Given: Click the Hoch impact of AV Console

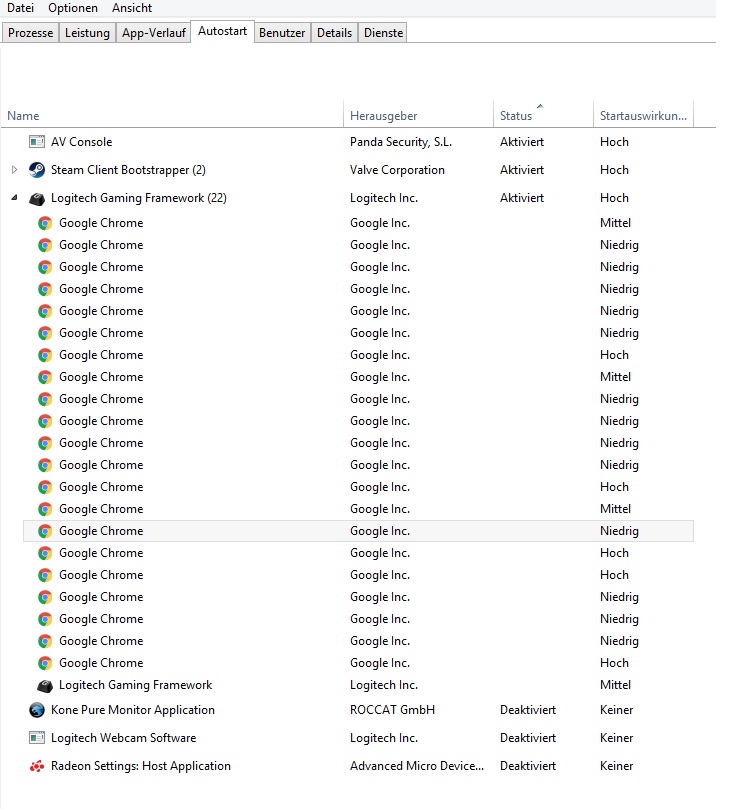Looking at the screenshot, I should pos(614,142).
